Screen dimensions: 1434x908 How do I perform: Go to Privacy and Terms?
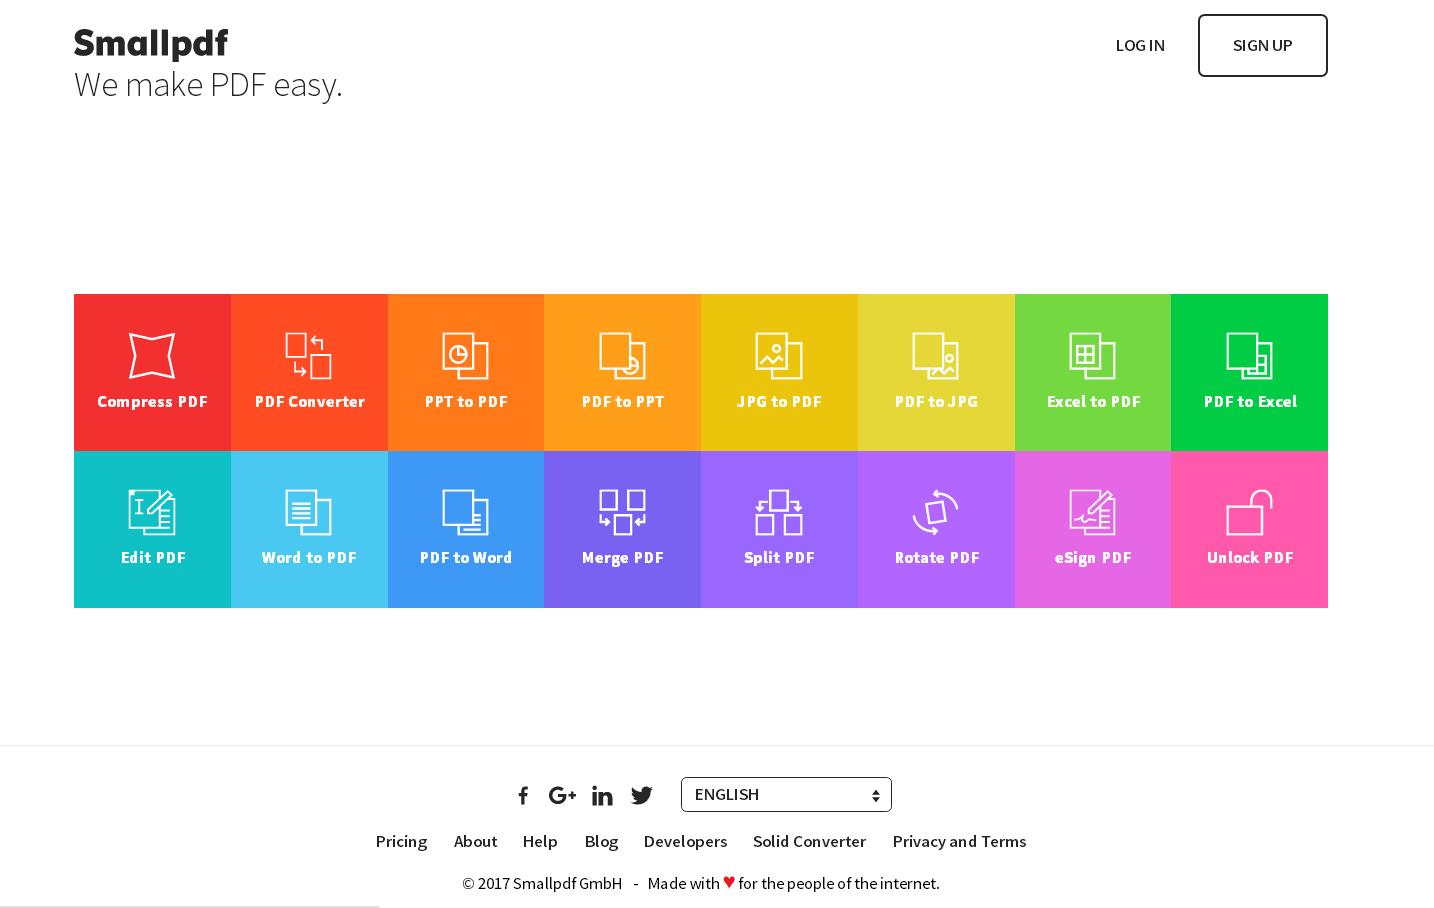pyautogui.click(x=959, y=841)
